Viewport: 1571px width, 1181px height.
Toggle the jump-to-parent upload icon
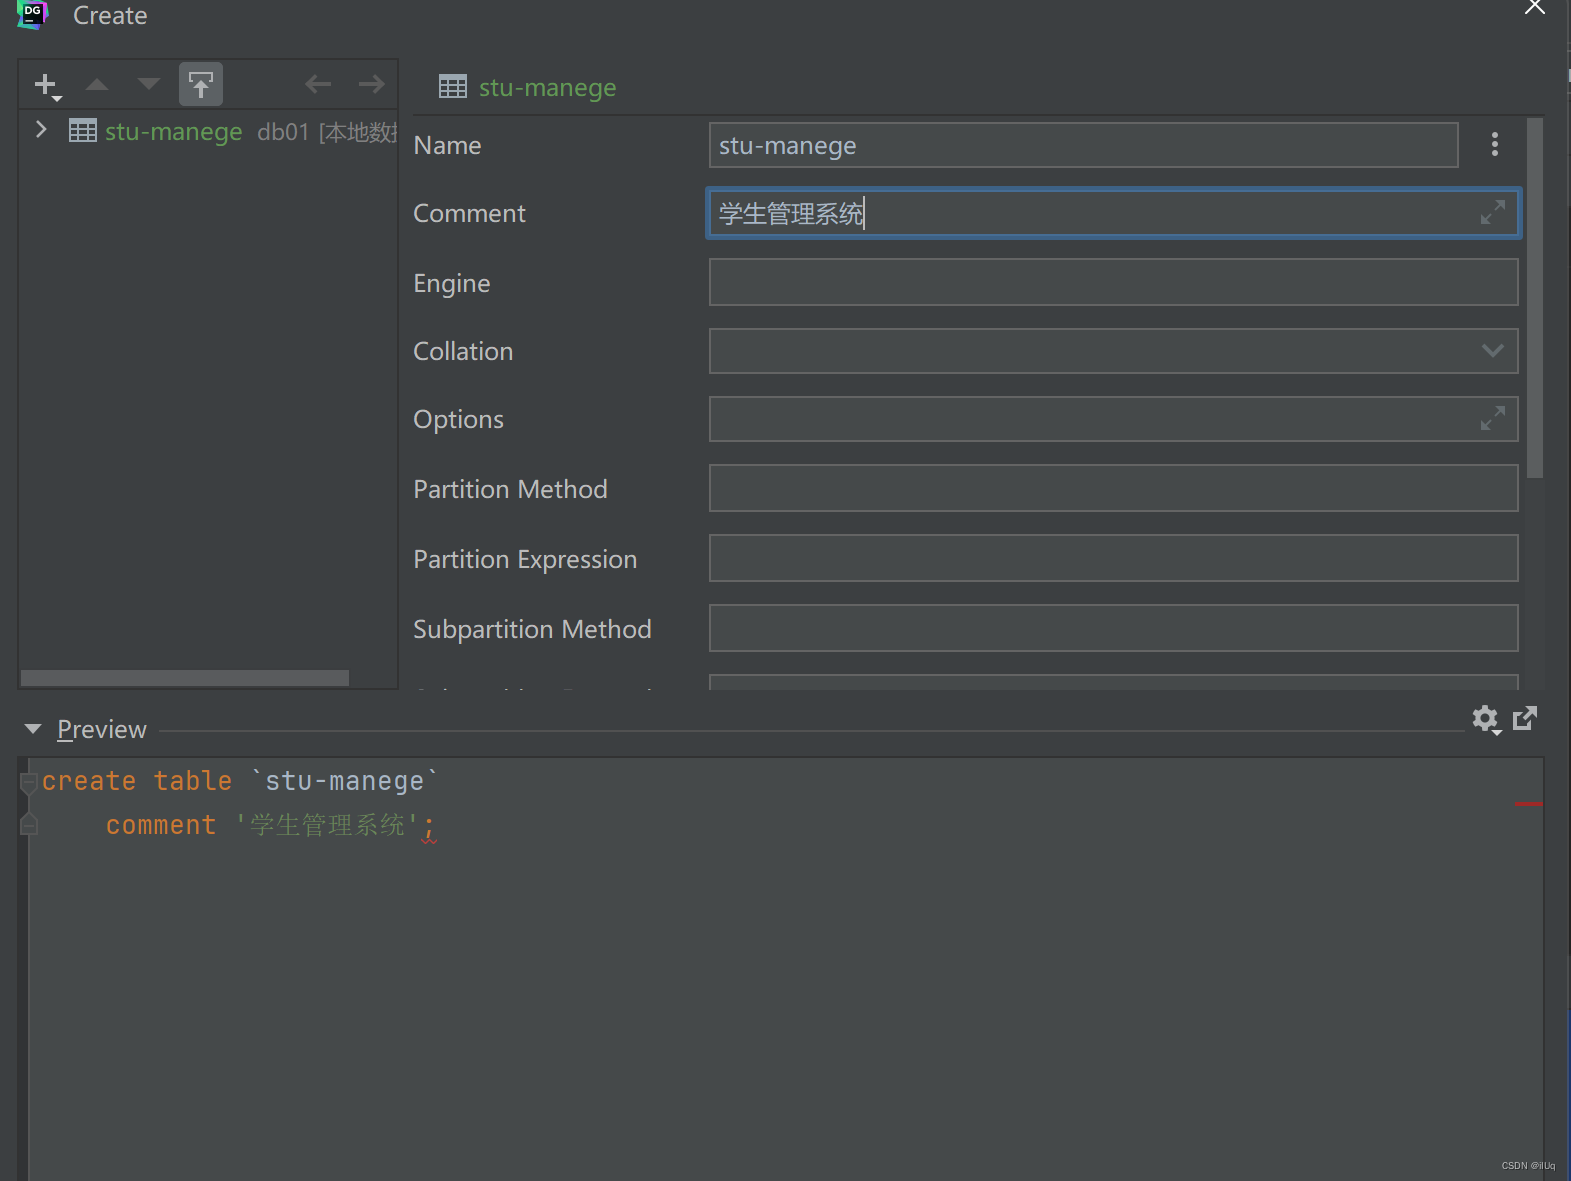pyautogui.click(x=201, y=85)
